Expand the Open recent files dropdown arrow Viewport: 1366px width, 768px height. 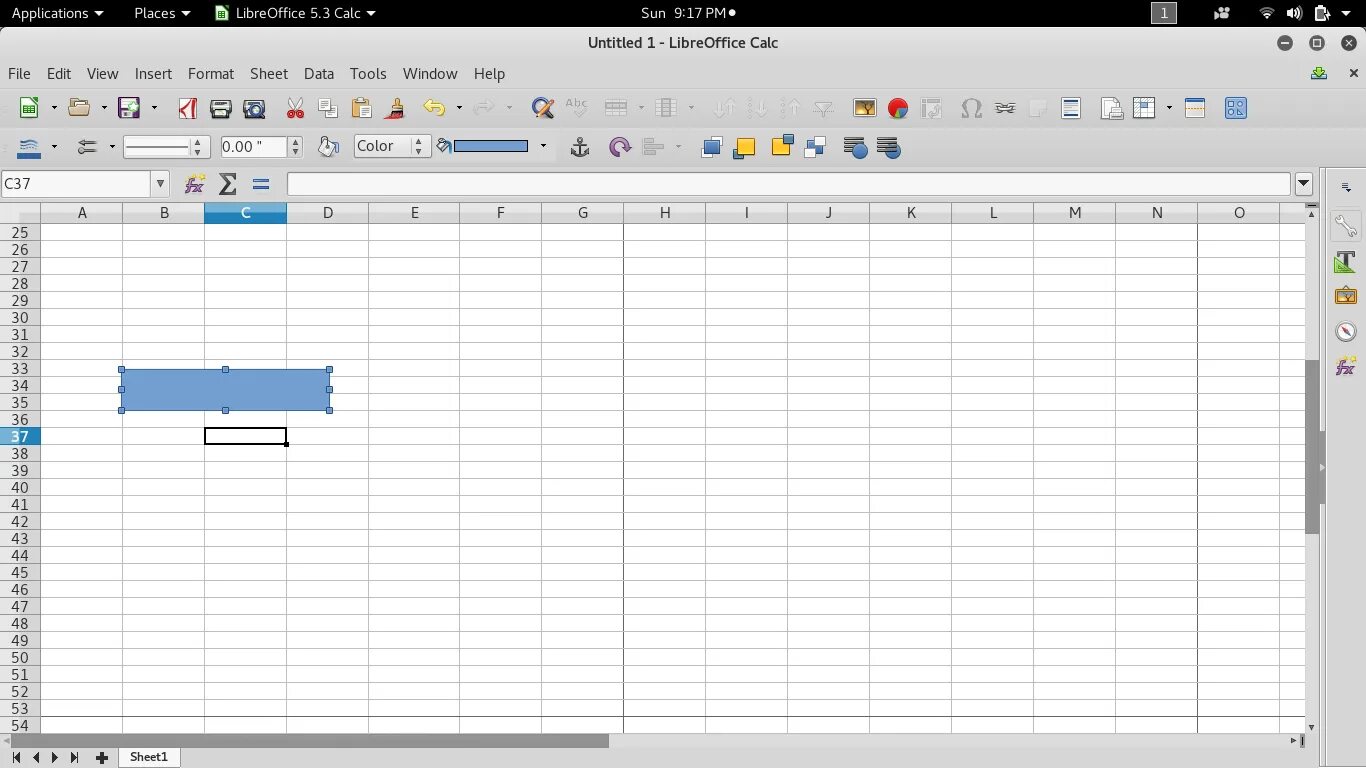103,108
